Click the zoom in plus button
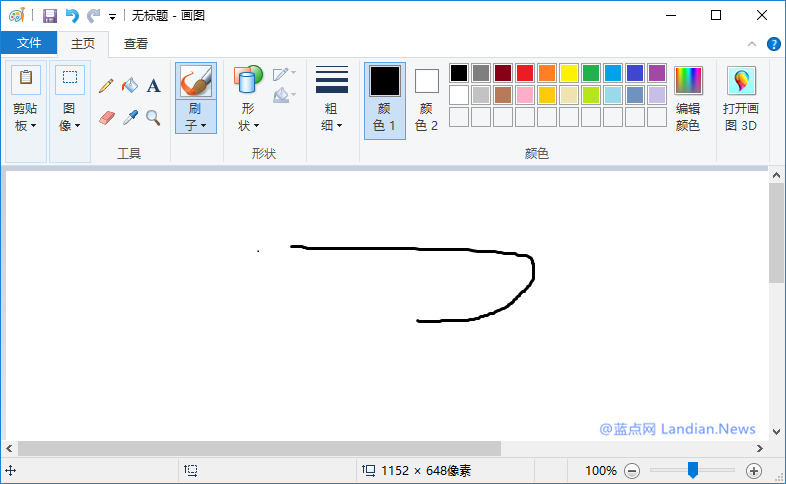 tap(753, 471)
